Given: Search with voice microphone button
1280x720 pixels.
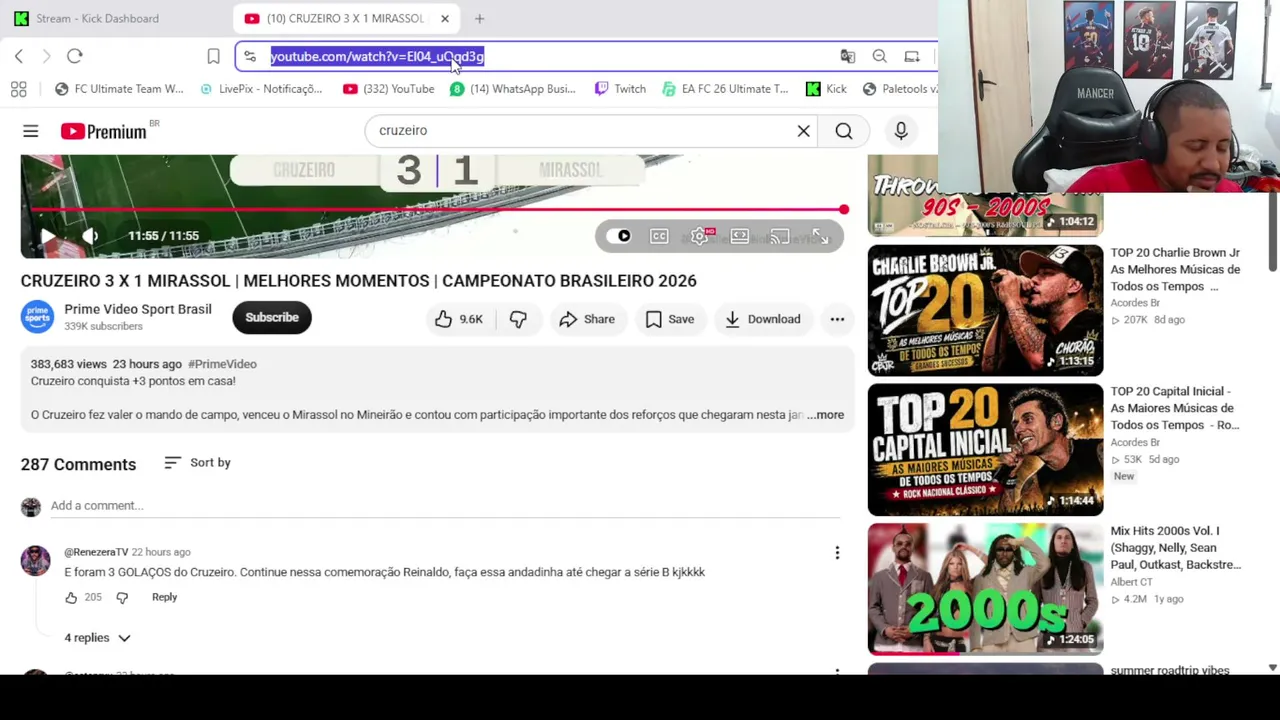Looking at the screenshot, I should [901, 131].
